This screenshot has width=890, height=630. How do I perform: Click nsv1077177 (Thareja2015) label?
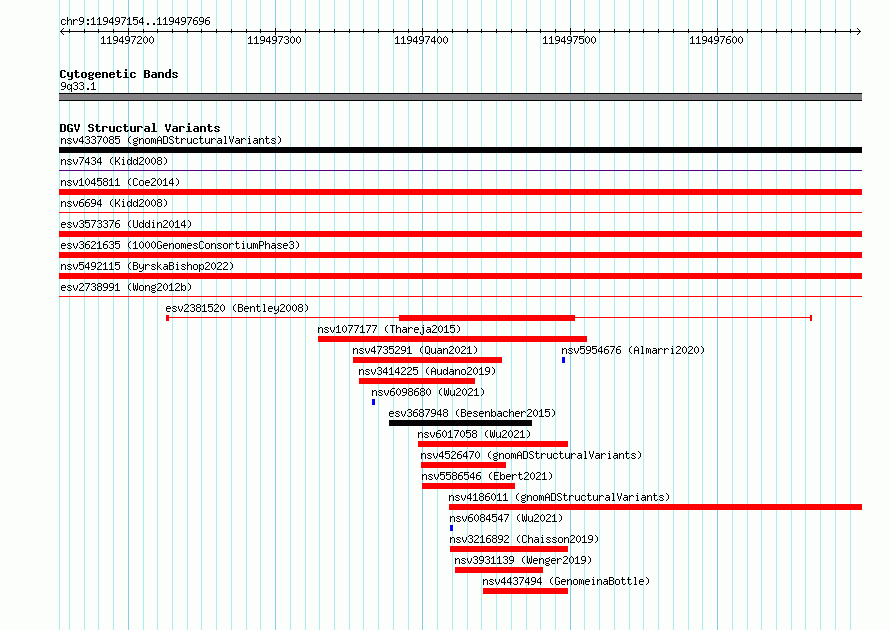389,329
